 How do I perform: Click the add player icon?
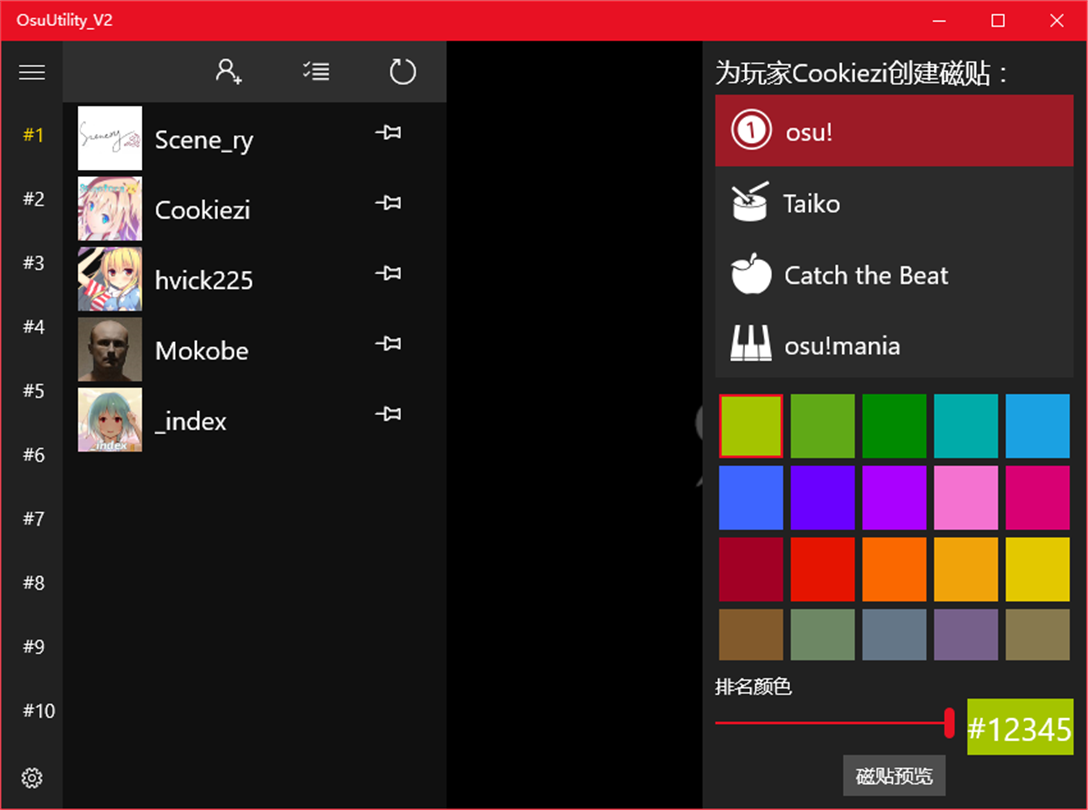coord(228,71)
